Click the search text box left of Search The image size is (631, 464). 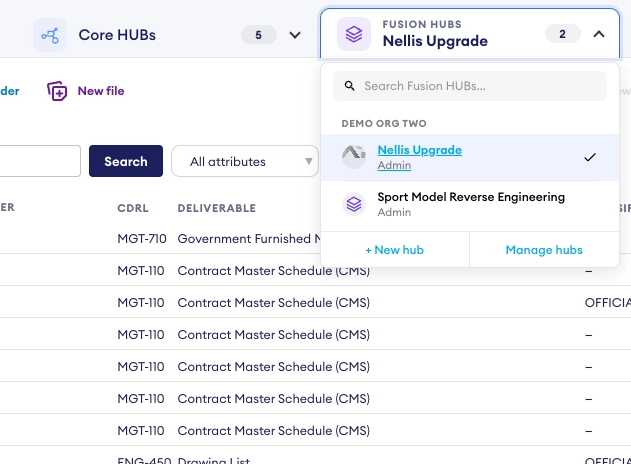click(x=40, y=161)
